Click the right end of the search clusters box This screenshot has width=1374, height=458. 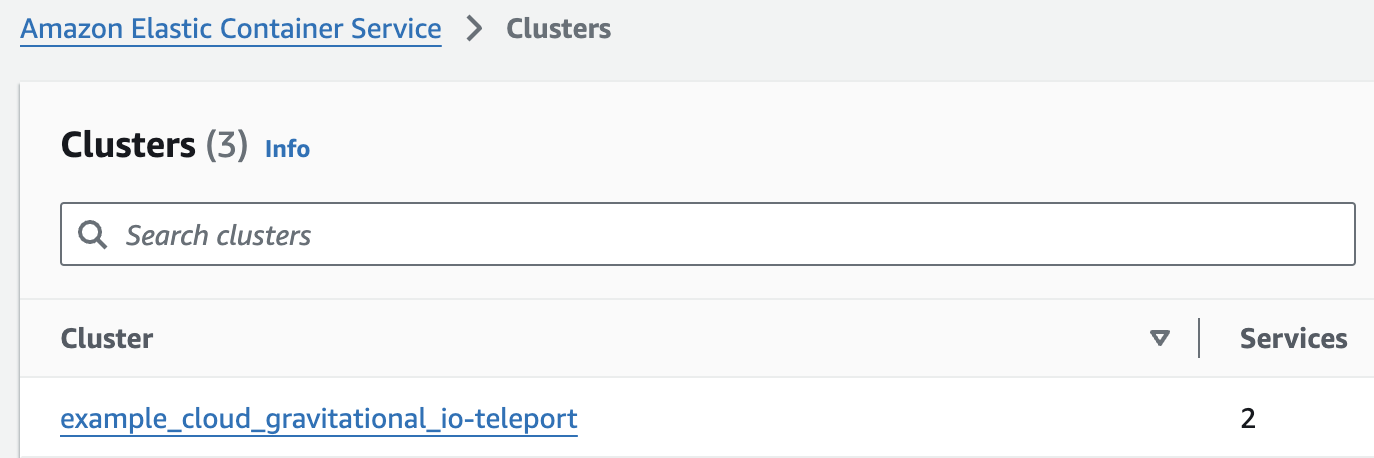(1320, 235)
